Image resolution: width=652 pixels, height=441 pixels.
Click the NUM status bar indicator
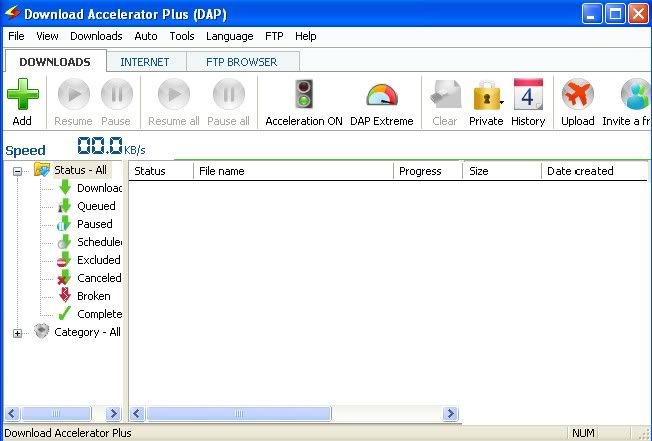(583, 433)
